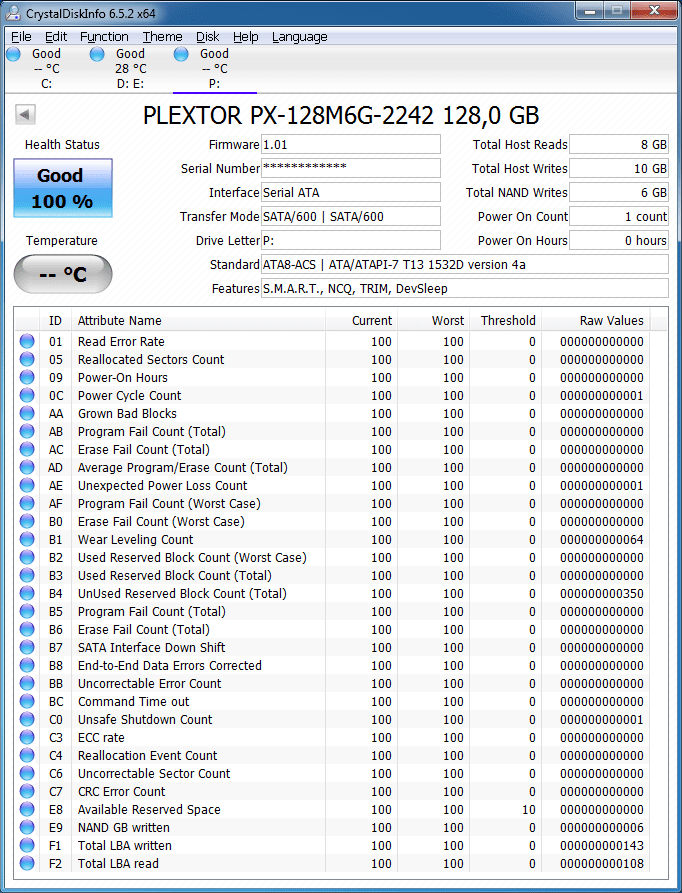Click status icon for Unsafe Shutdown Count

click(x=27, y=719)
